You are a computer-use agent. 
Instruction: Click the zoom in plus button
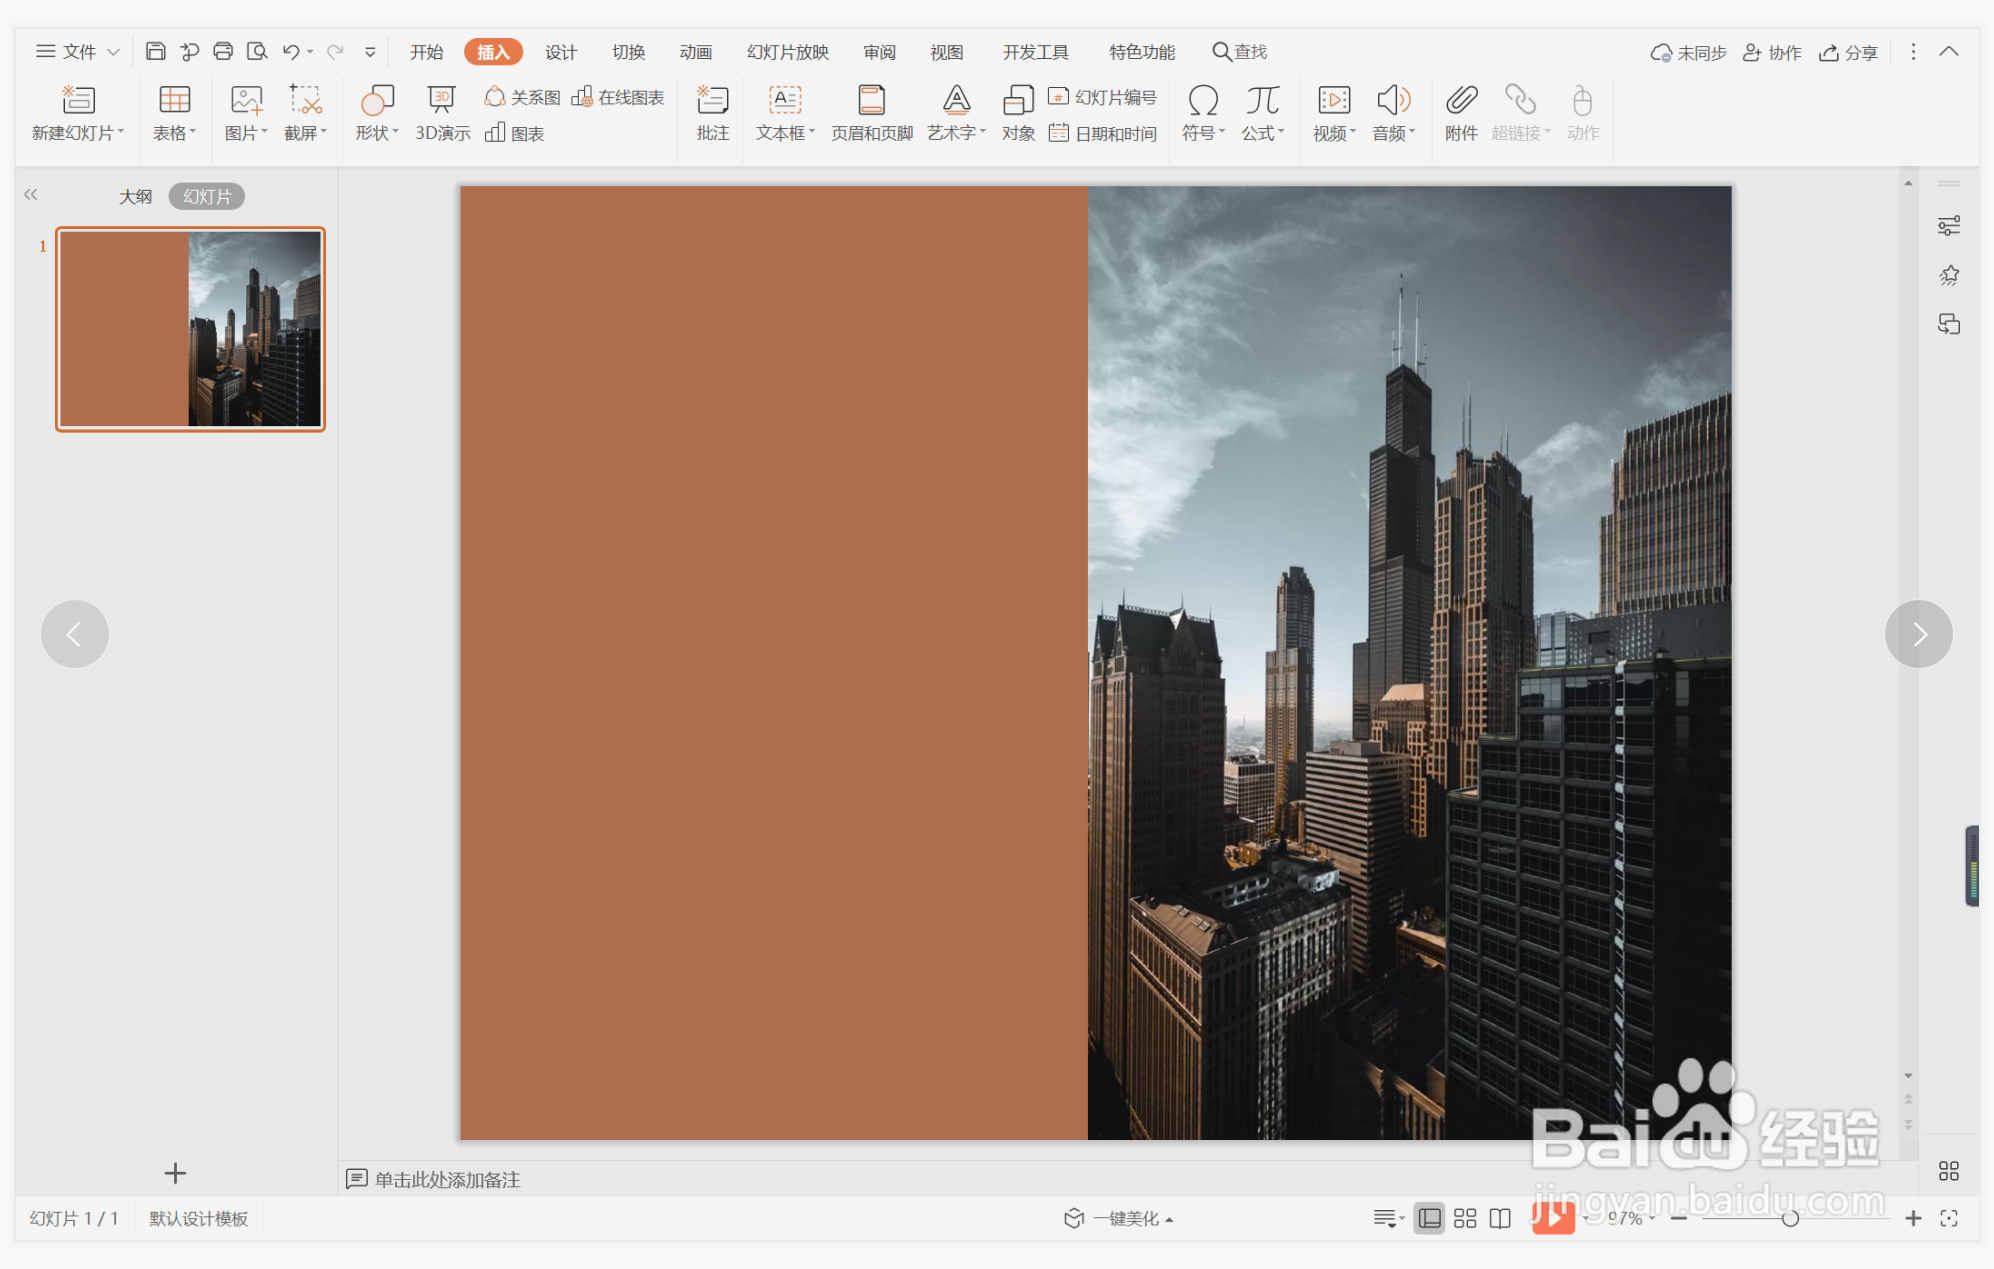(x=1912, y=1218)
